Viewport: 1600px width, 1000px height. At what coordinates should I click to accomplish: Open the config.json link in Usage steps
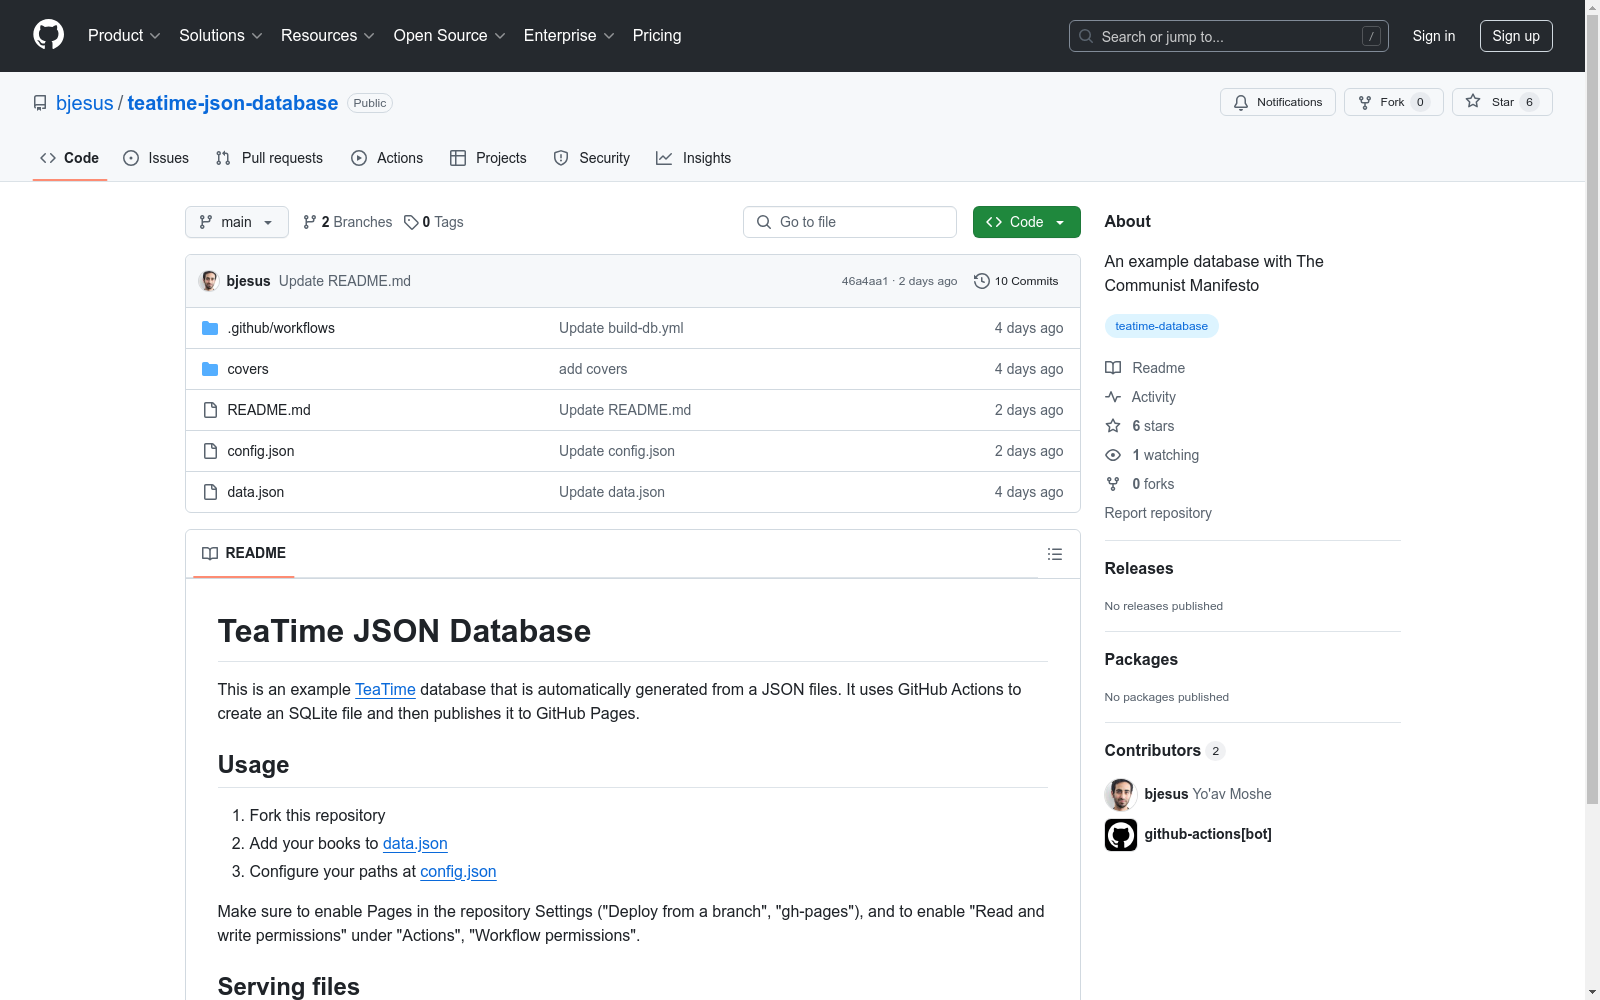(x=458, y=871)
